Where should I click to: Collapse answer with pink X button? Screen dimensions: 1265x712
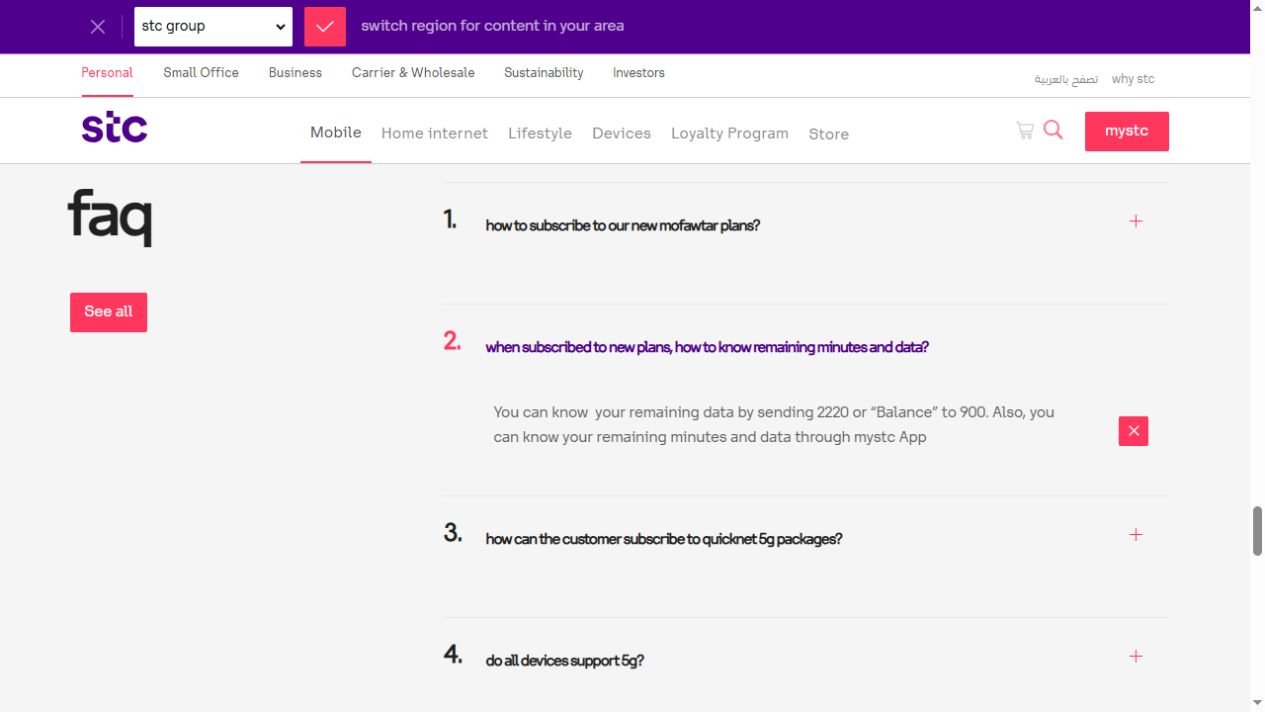1133,431
